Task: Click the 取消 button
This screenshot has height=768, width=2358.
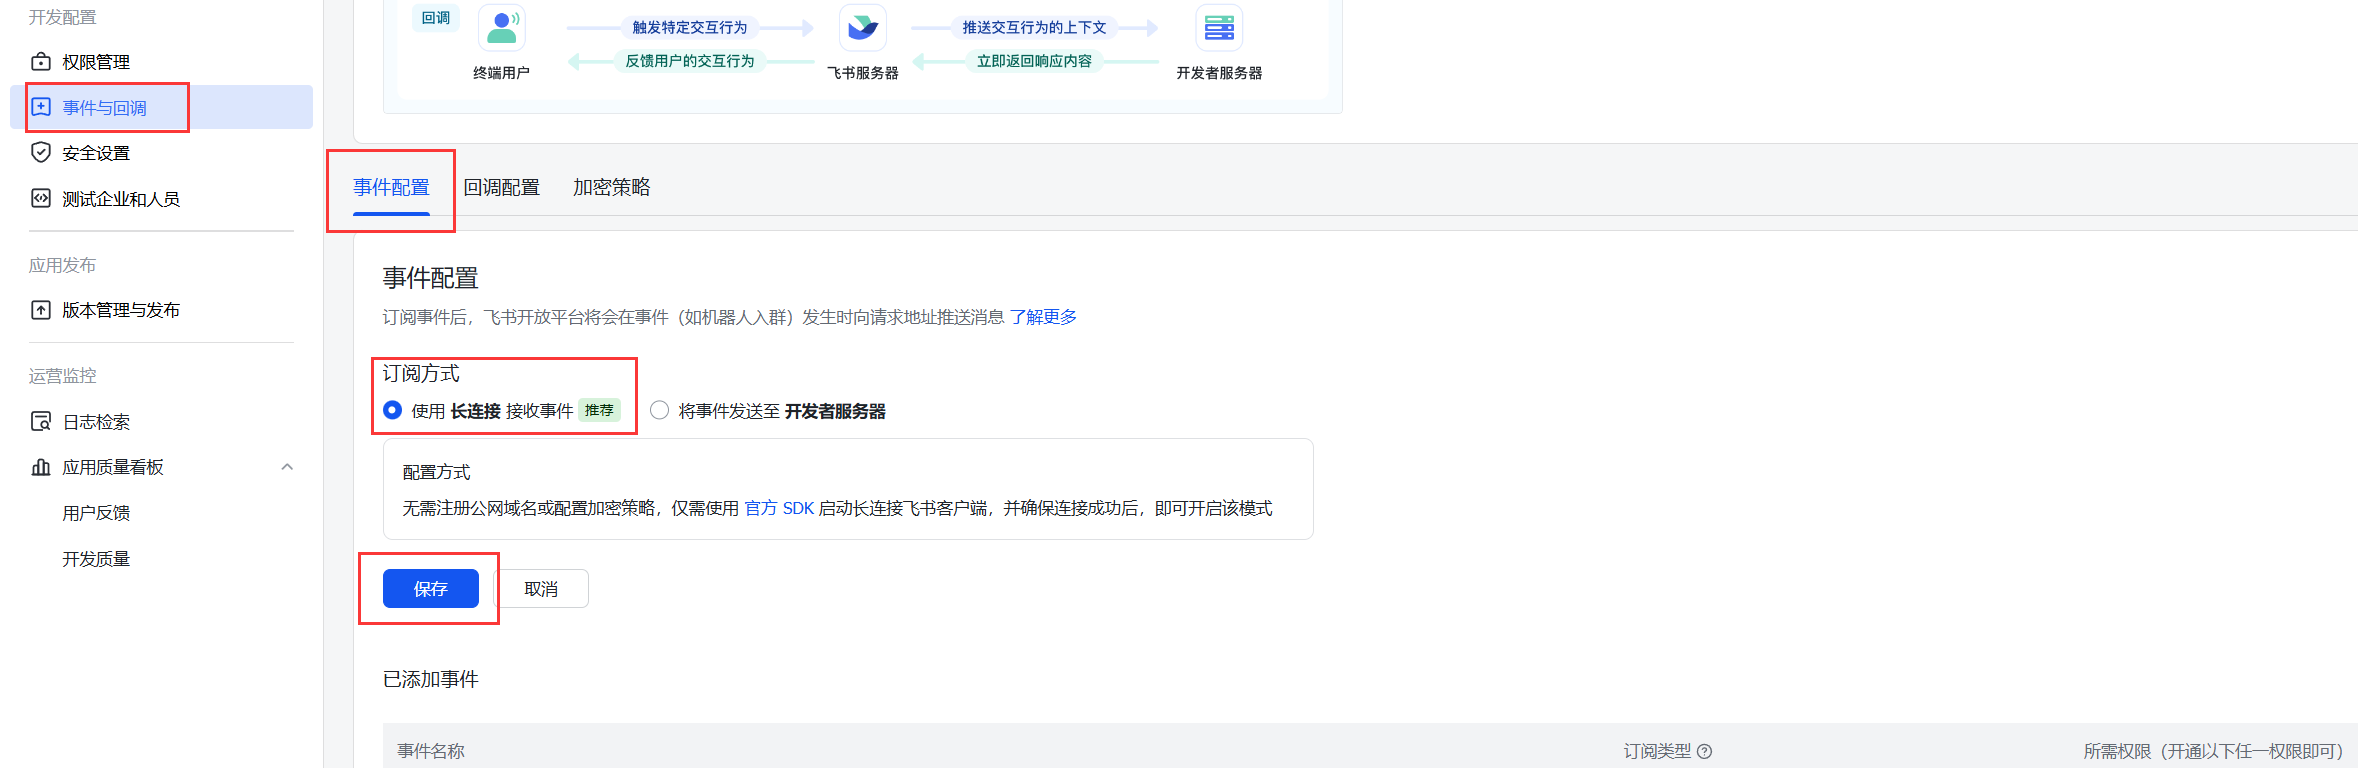Action: (x=541, y=589)
